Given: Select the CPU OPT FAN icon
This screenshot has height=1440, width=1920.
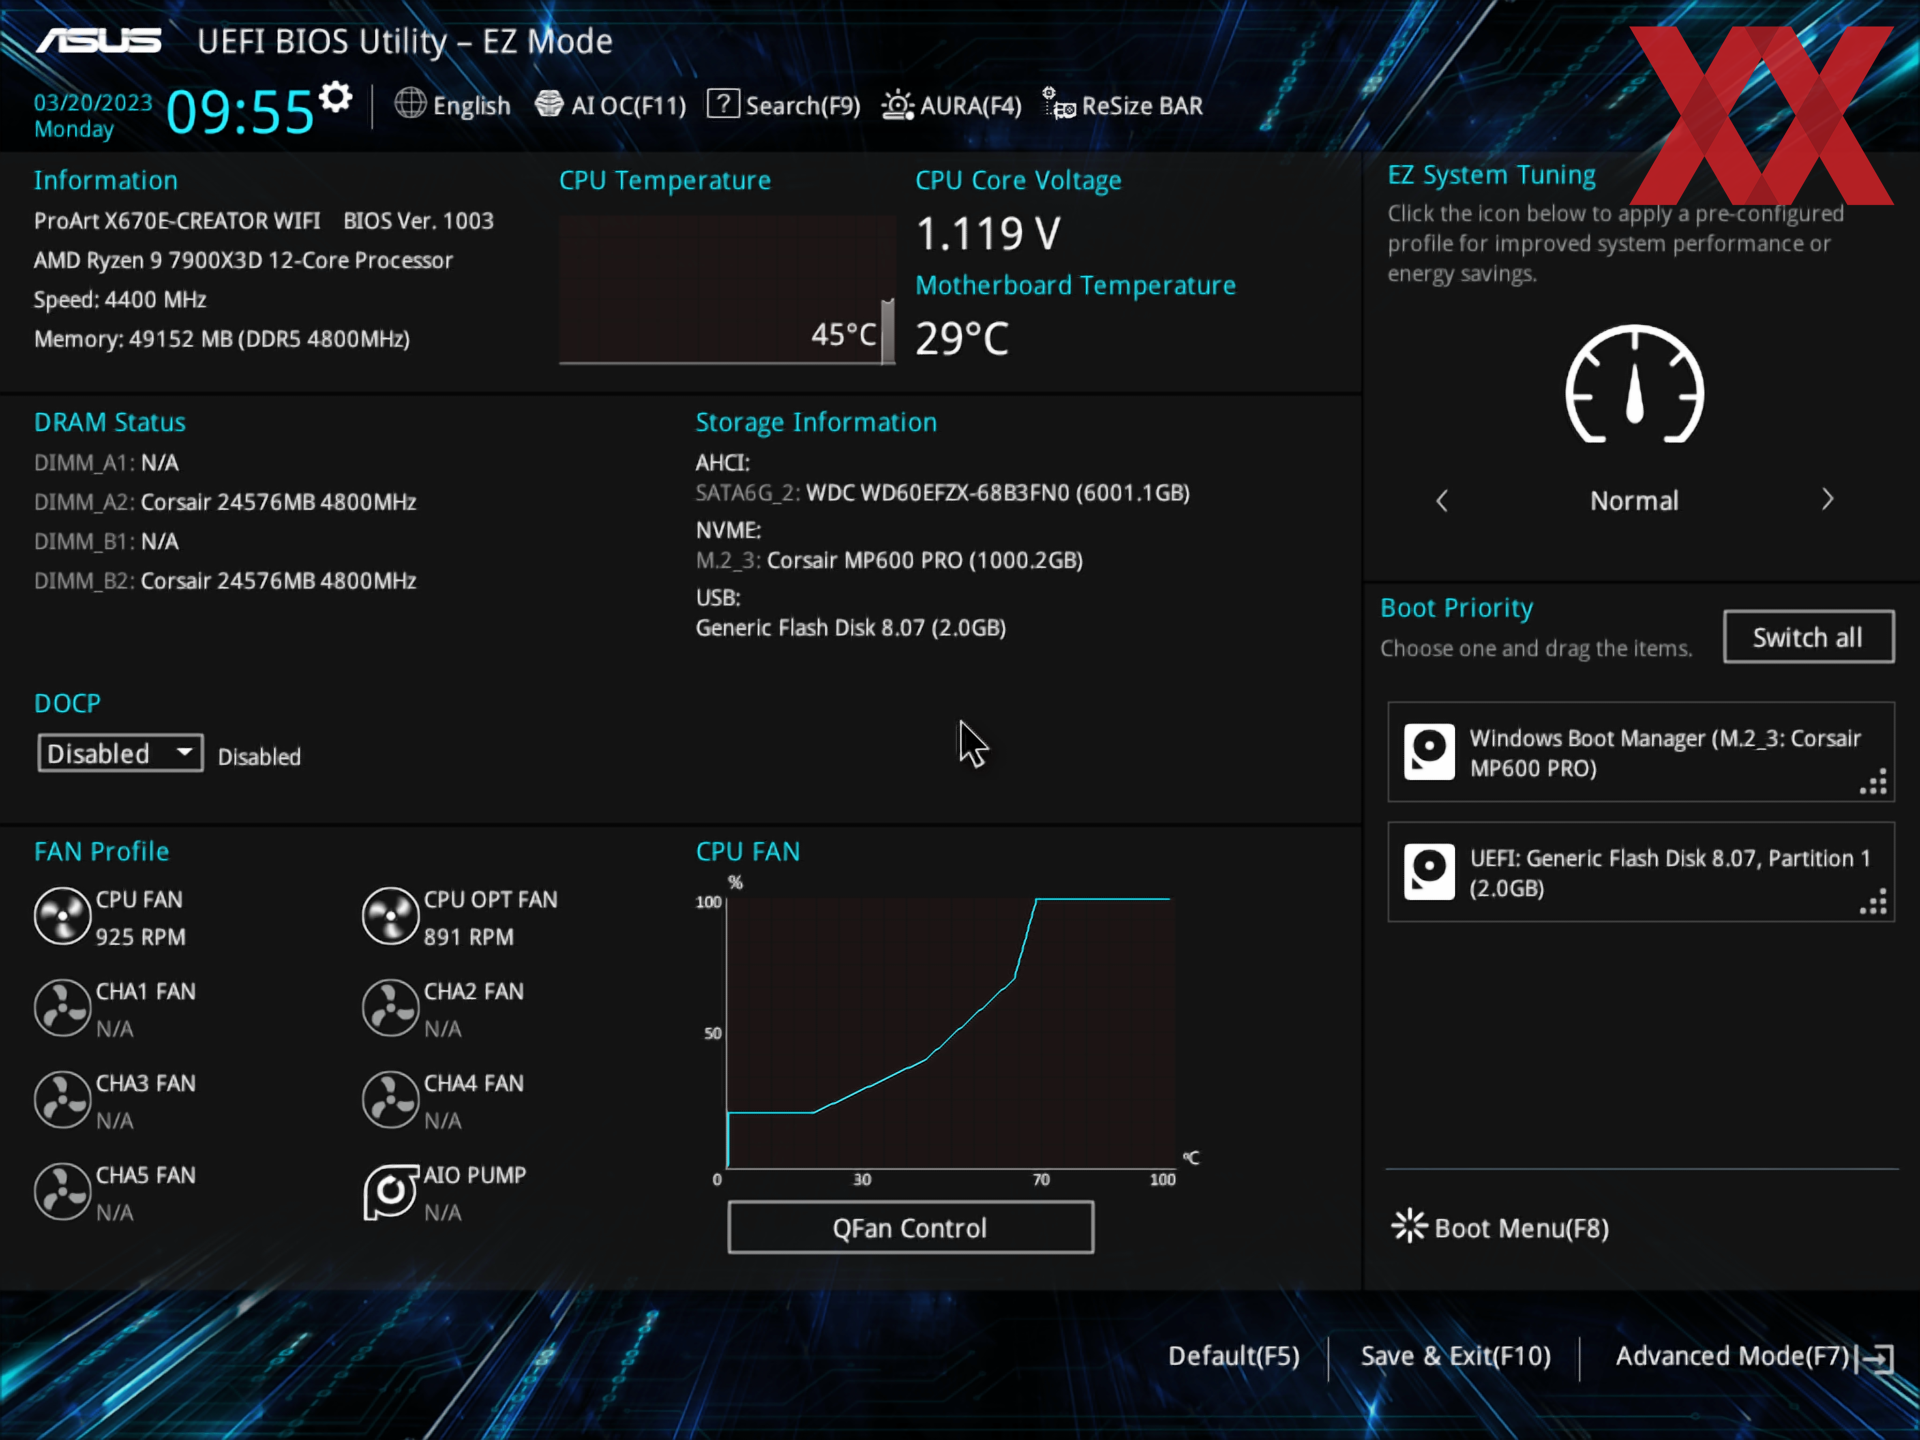Looking at the screenshot, I should tap(390, 916).
